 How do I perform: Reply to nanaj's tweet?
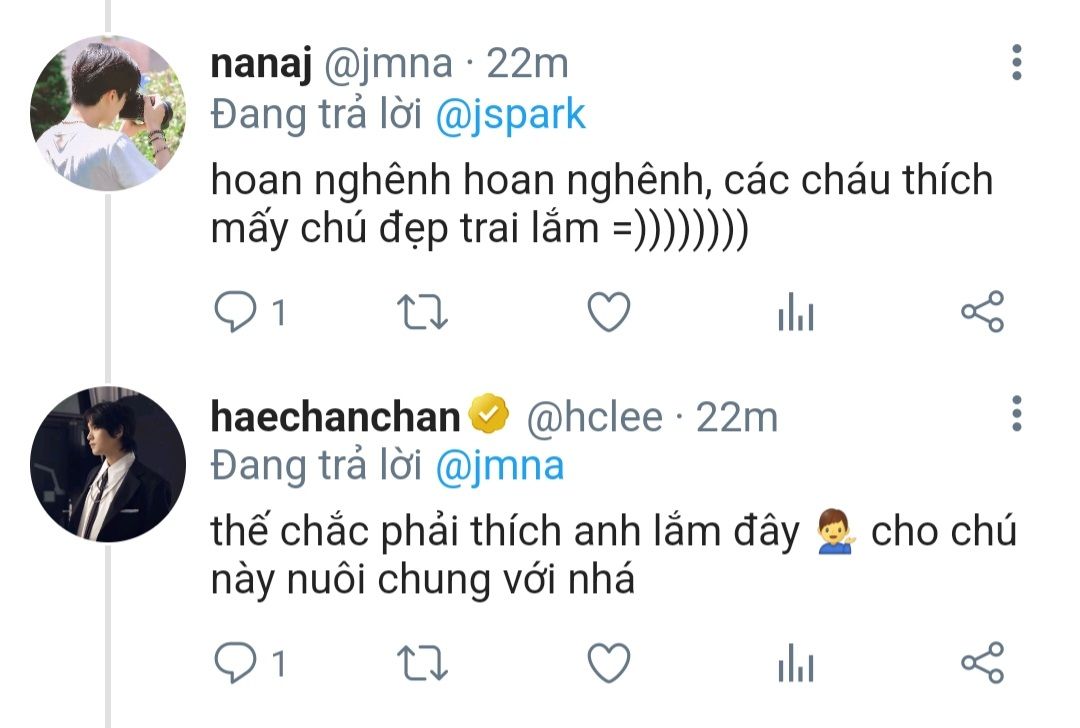point(237,313)
